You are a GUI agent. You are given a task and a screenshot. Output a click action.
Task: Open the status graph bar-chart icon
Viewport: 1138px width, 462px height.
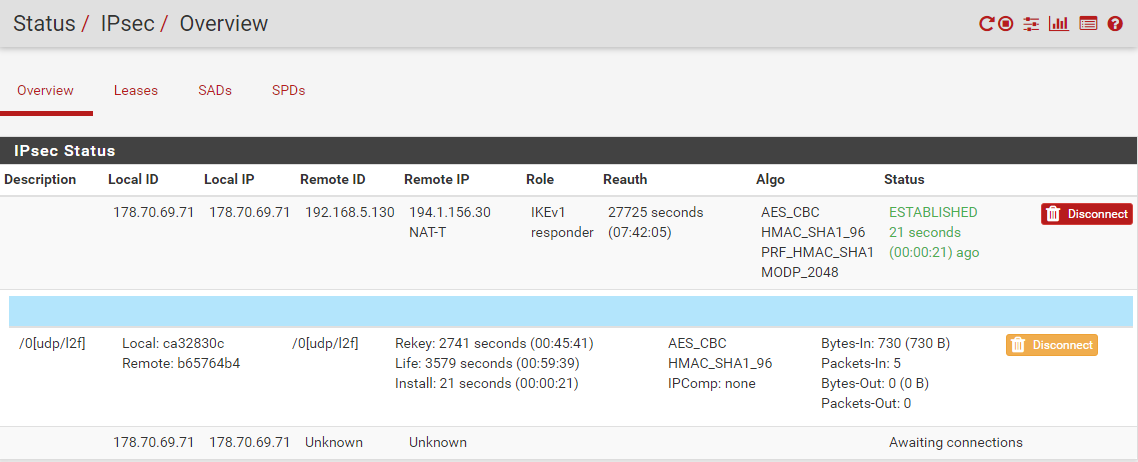coord(1059,24)
